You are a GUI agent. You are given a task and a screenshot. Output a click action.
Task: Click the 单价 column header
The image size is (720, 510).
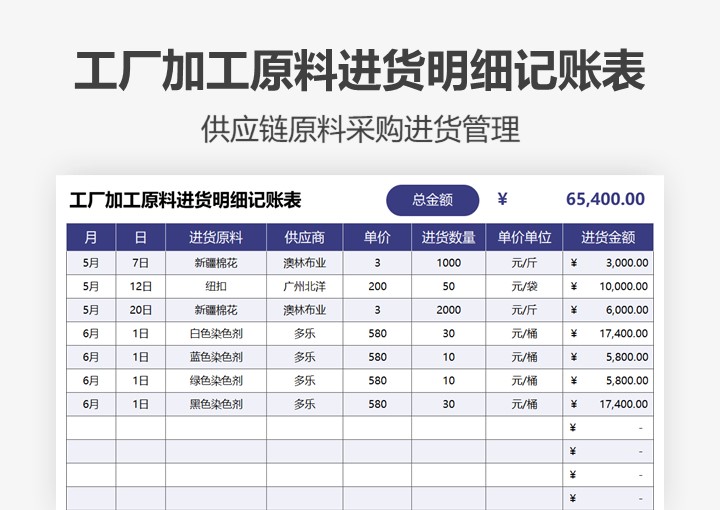click(377, 237)
